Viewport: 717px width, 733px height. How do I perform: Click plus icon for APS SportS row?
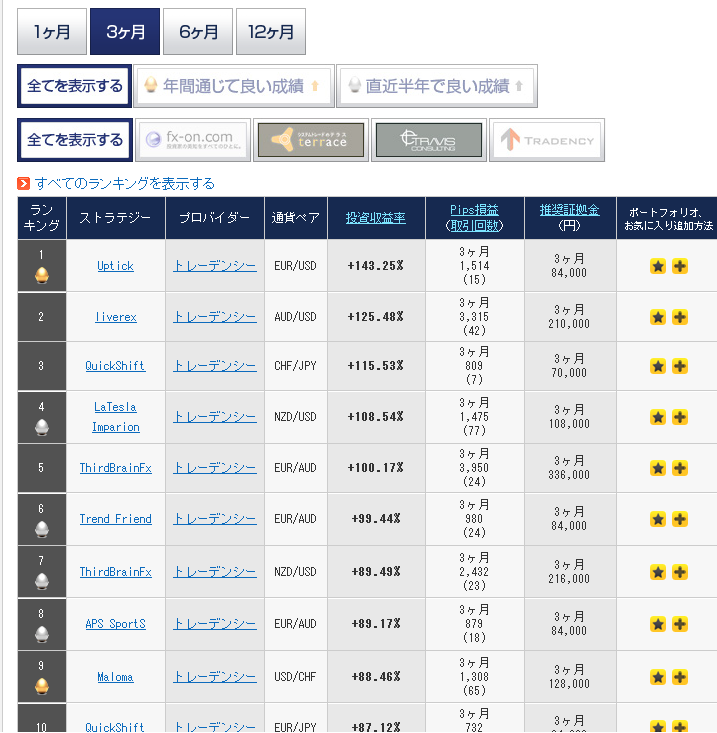pyautogui.click(x=679, y=624)
